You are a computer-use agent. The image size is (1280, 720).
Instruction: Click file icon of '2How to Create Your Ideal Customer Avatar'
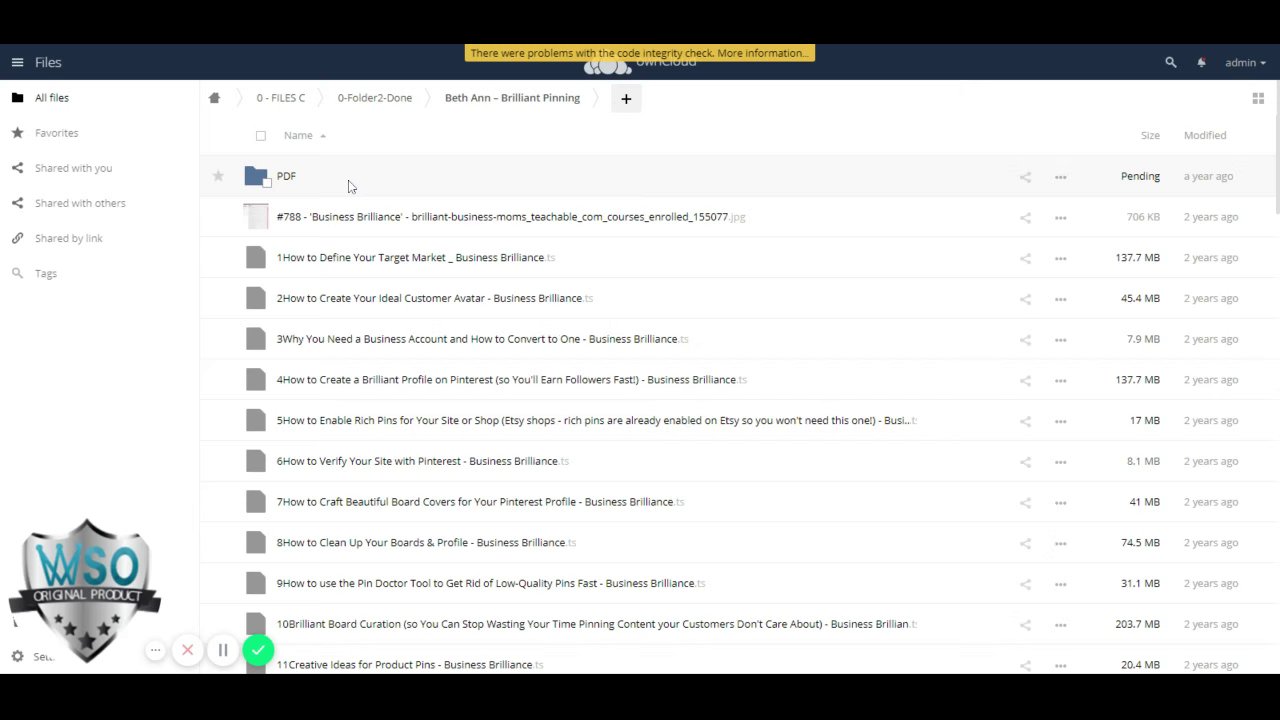pyautogui.click(x=256, y=298)
